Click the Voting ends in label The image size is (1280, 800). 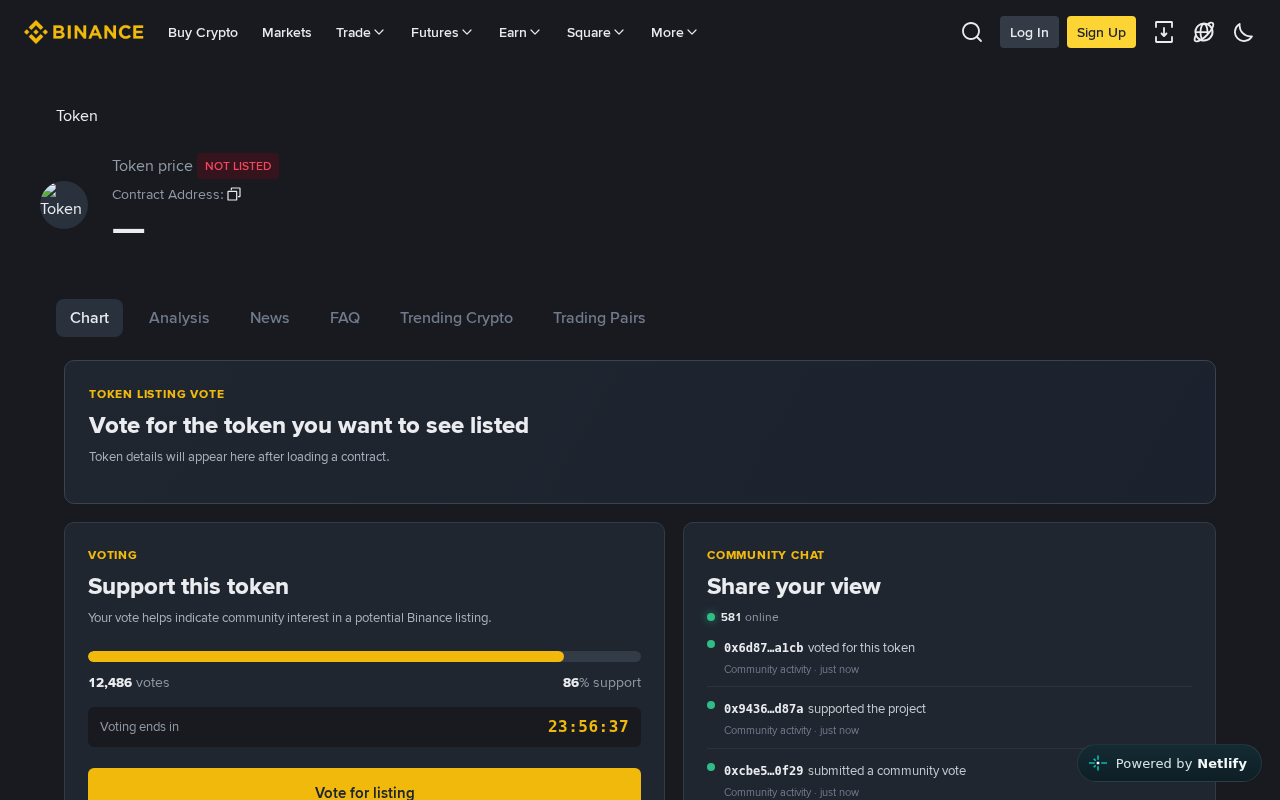(x=139, y=727)
